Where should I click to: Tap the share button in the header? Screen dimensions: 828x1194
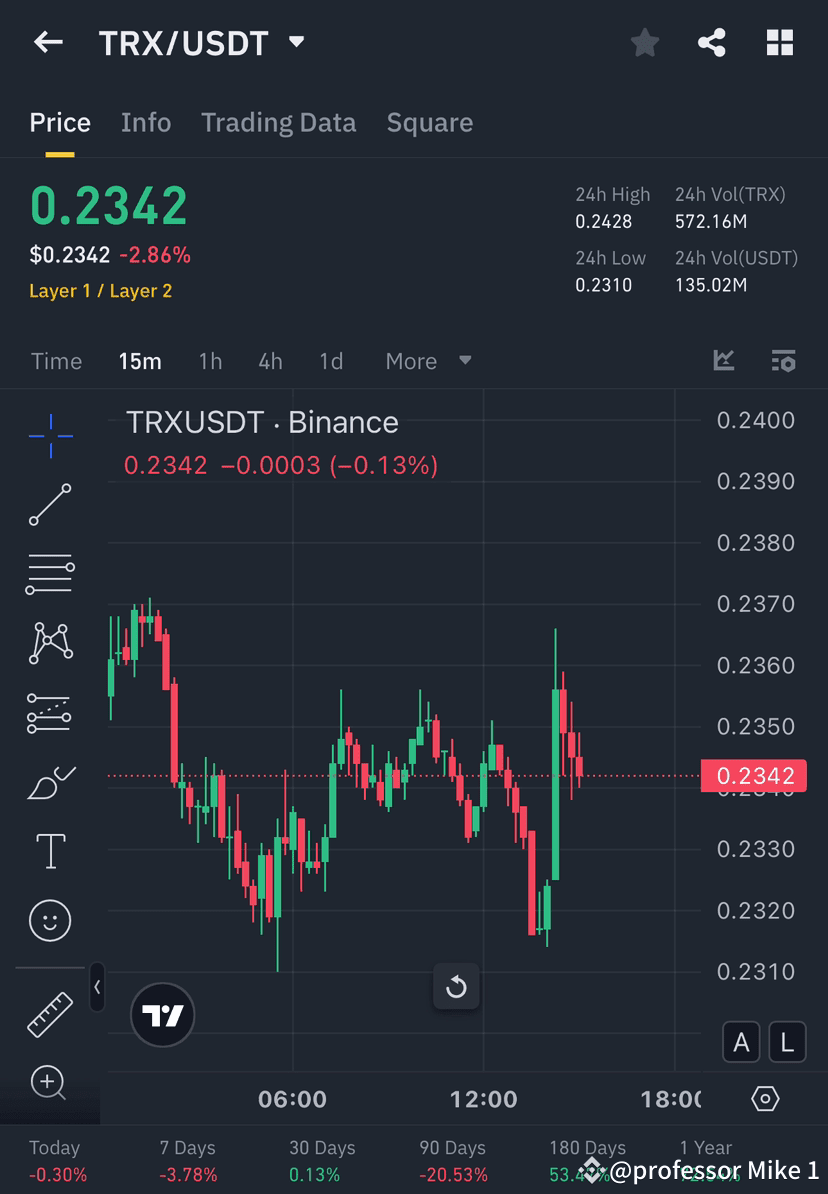[x=712, y=42]
